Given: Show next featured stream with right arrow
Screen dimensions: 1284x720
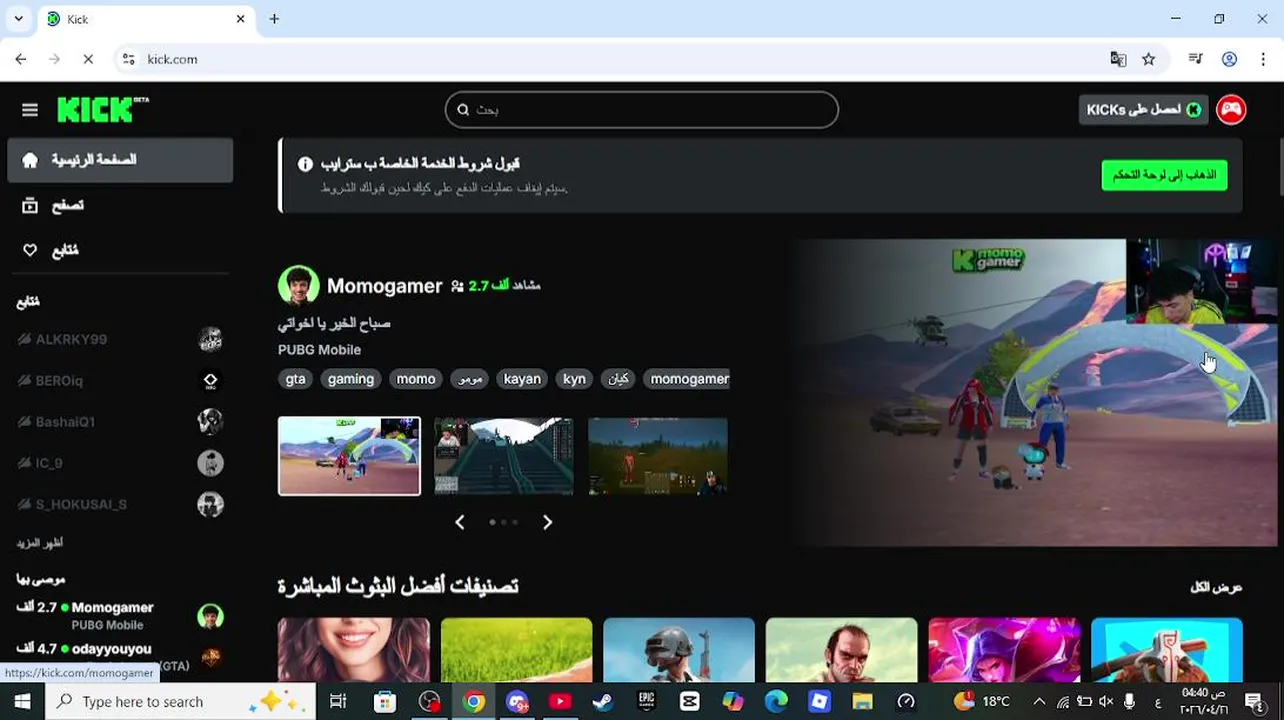Looking at the screenshot, I should click(x=547, y=522).
